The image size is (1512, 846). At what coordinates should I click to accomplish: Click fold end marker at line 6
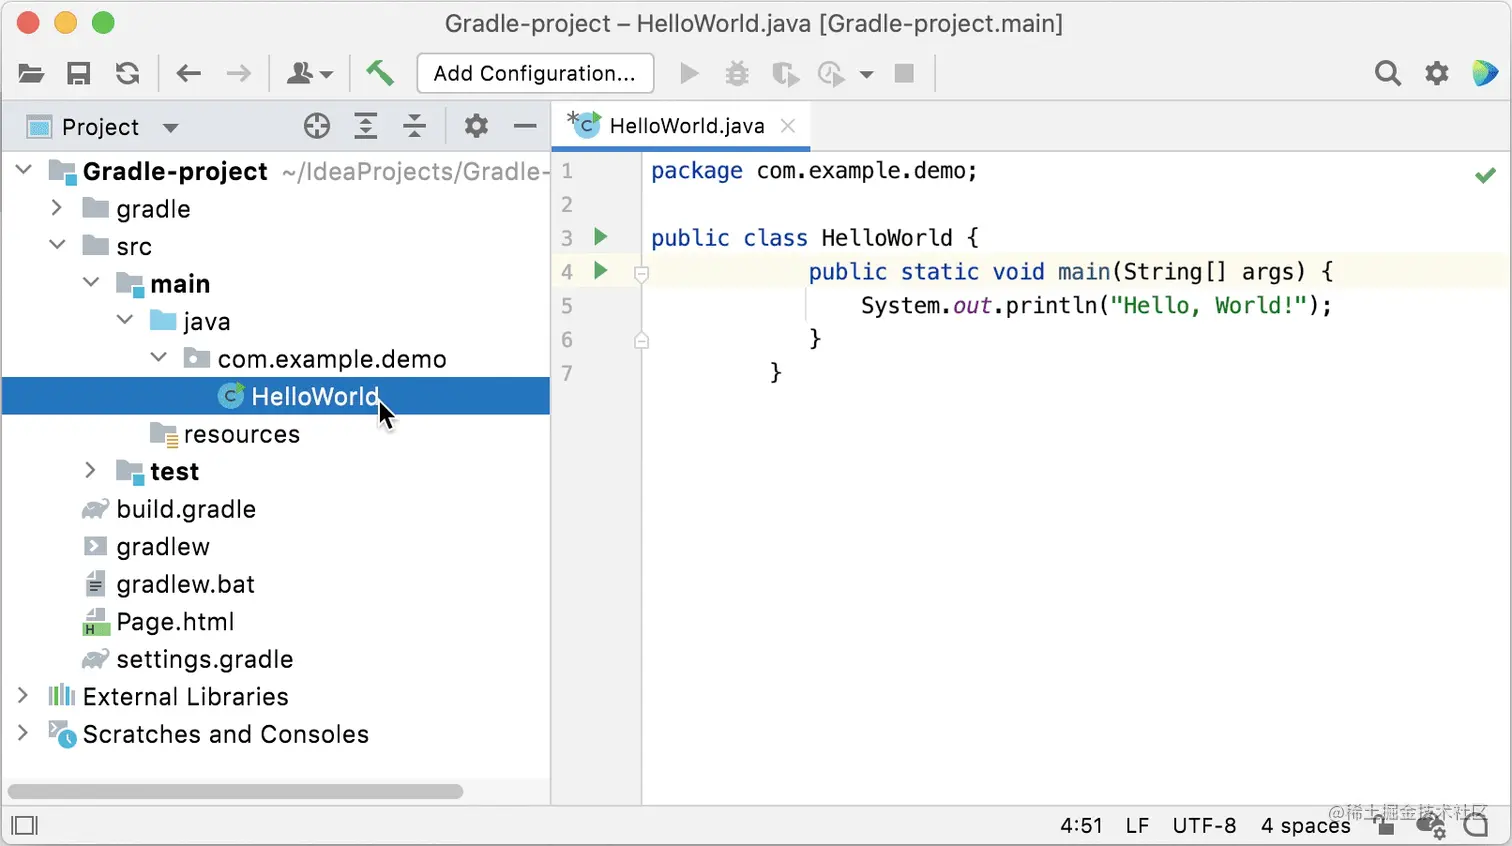click(642, 340)
